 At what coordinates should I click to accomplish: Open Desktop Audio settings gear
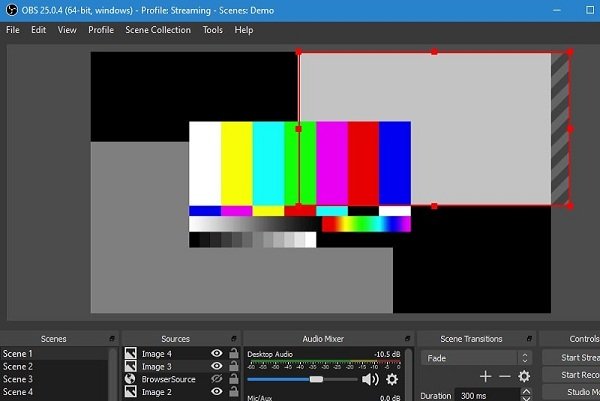click(391, 379)
